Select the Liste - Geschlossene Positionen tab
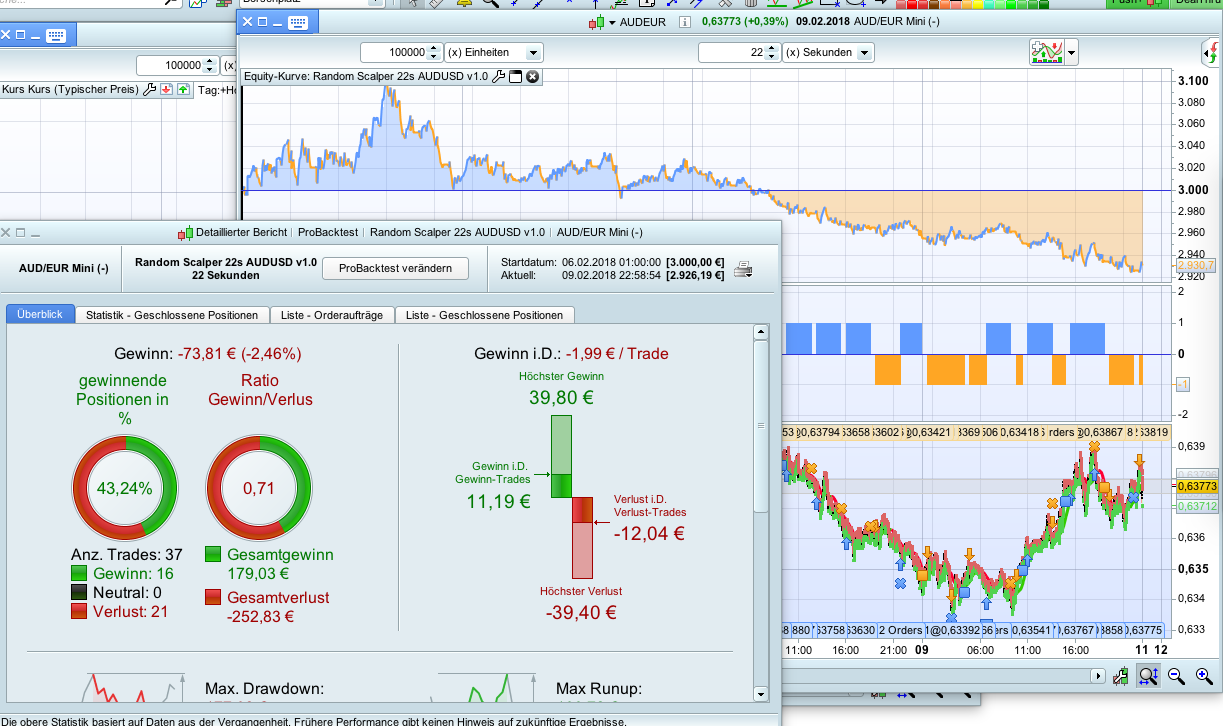The image size is (1223, 726). [485, 315]
